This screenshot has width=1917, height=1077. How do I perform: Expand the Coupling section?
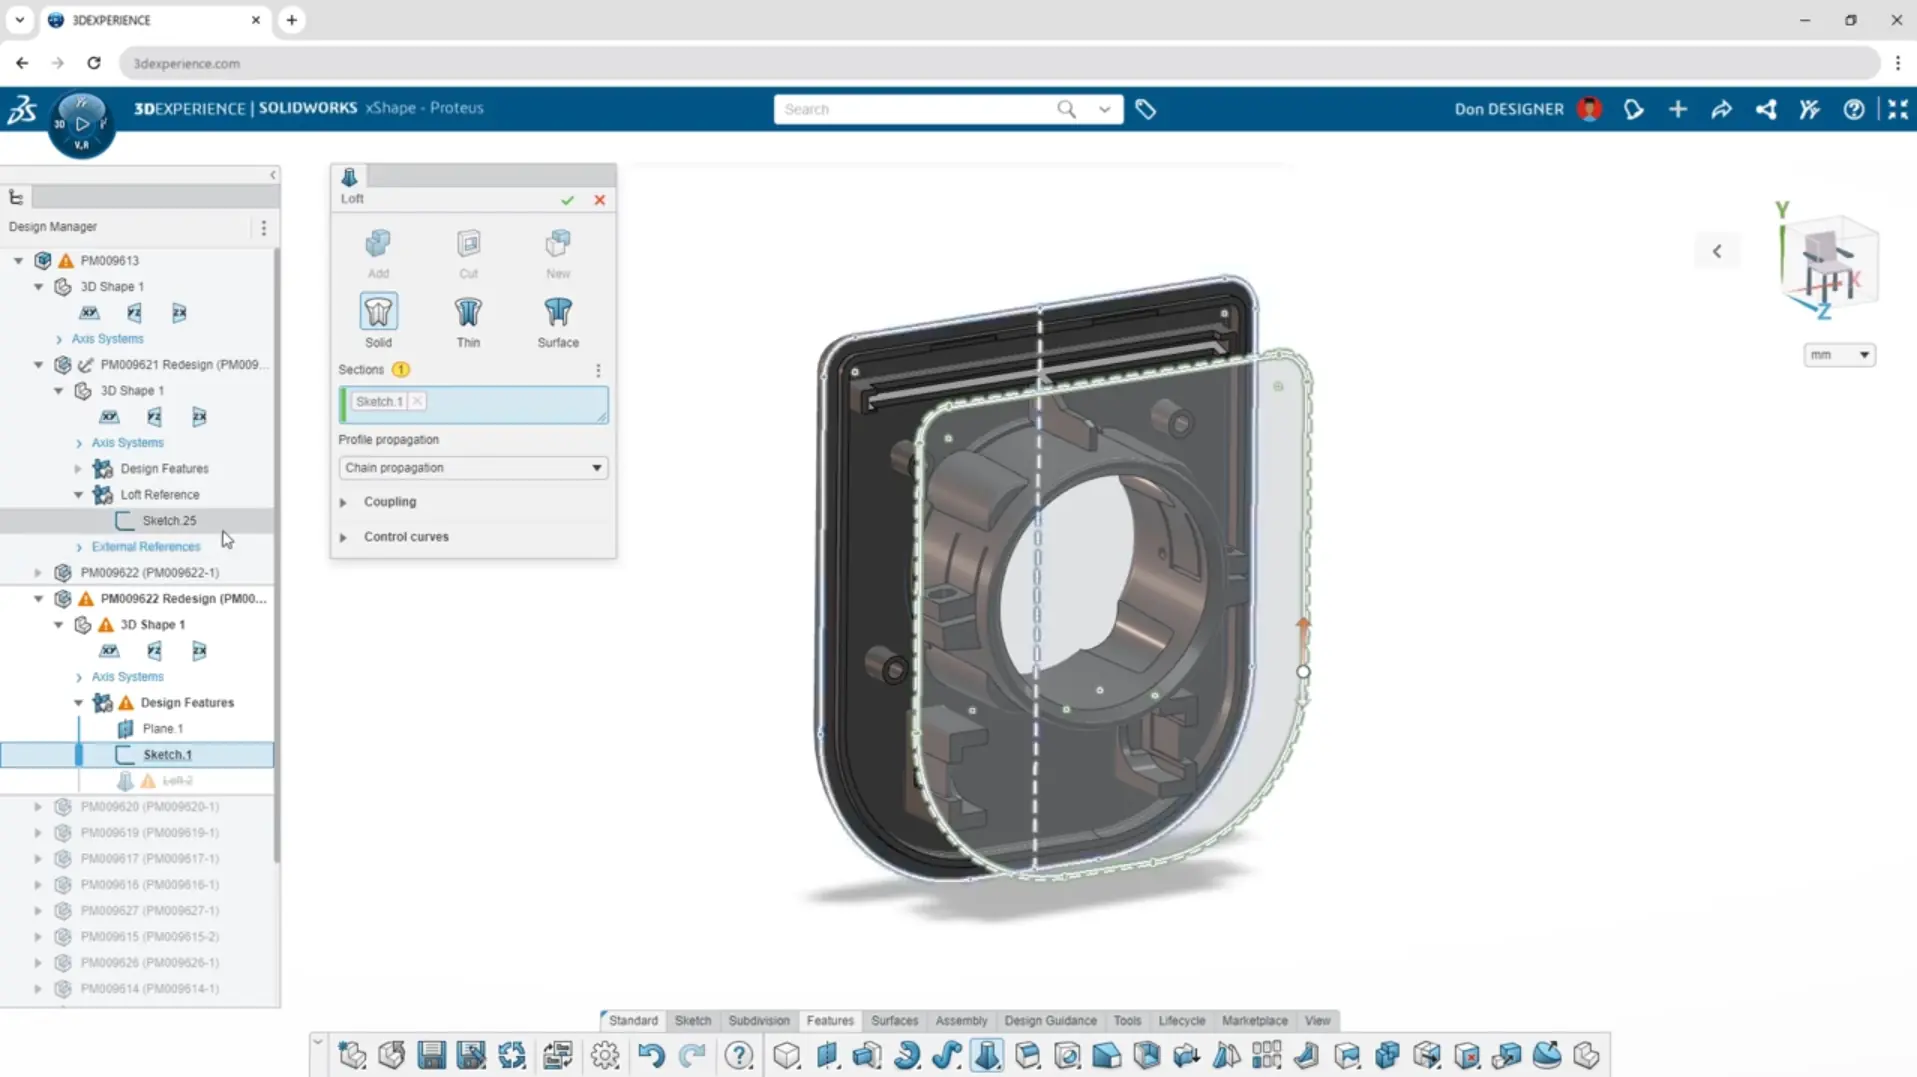point(343,502)
